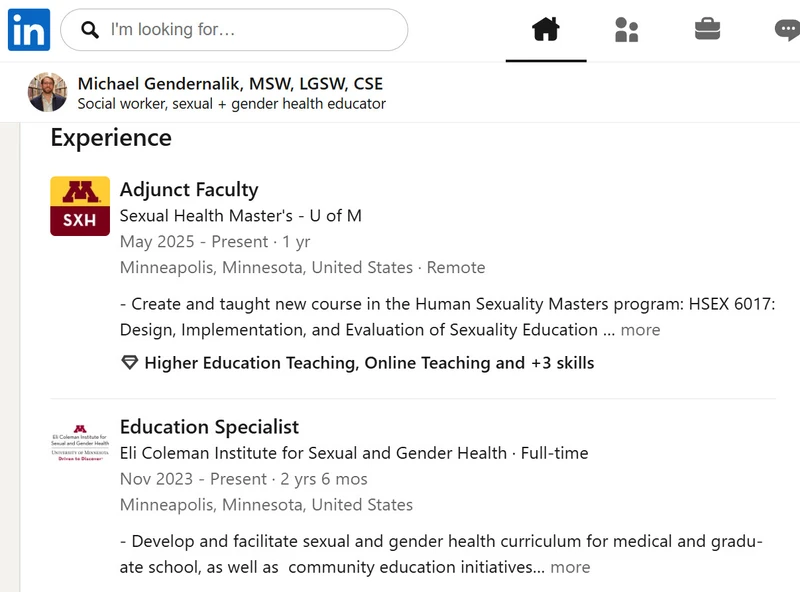
Task: Expand "more" in Adjunct Faculty description
Action: (640, 330)
